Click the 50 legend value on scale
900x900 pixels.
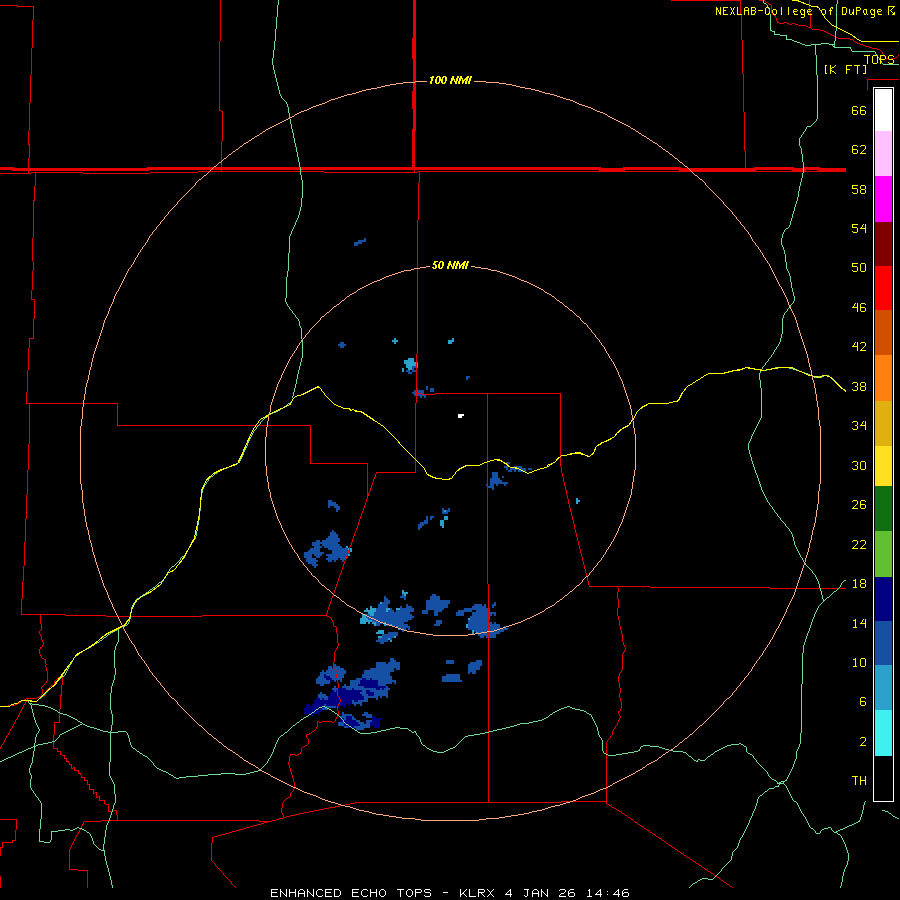859,268
